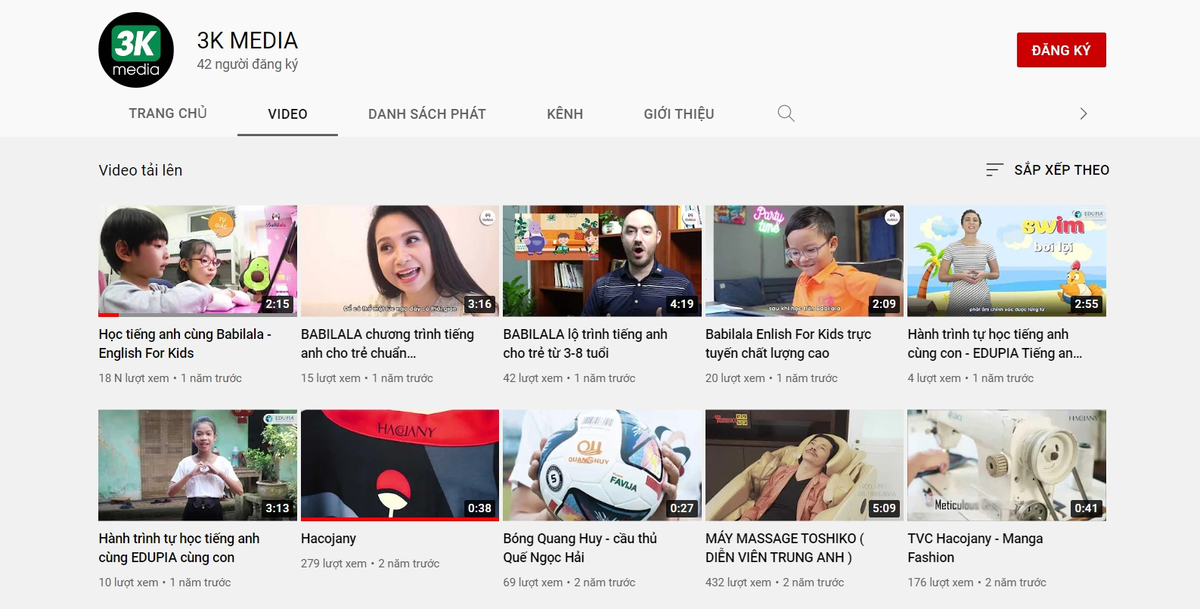1200x609 pixels.
Task: Click '176 lượt xem' view count
Action: 941,582
